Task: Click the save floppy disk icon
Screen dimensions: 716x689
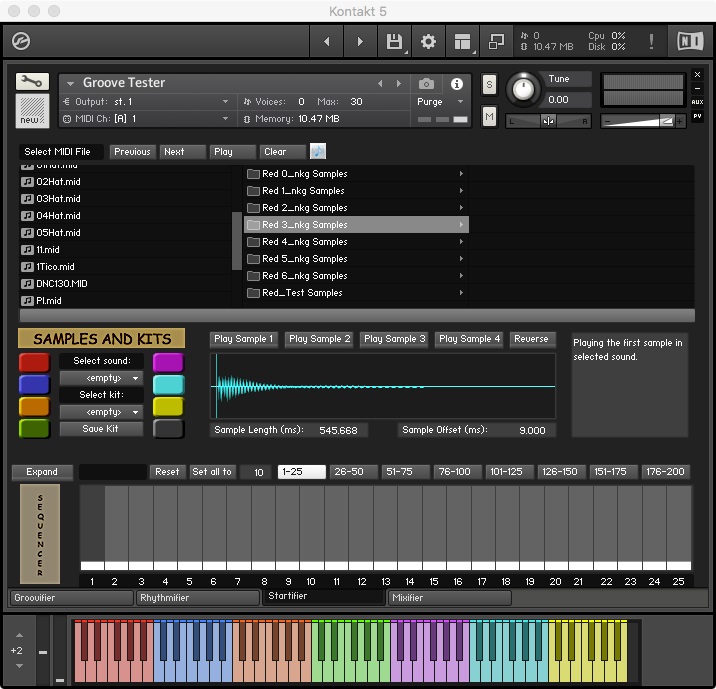Action: tap(394, 42)
